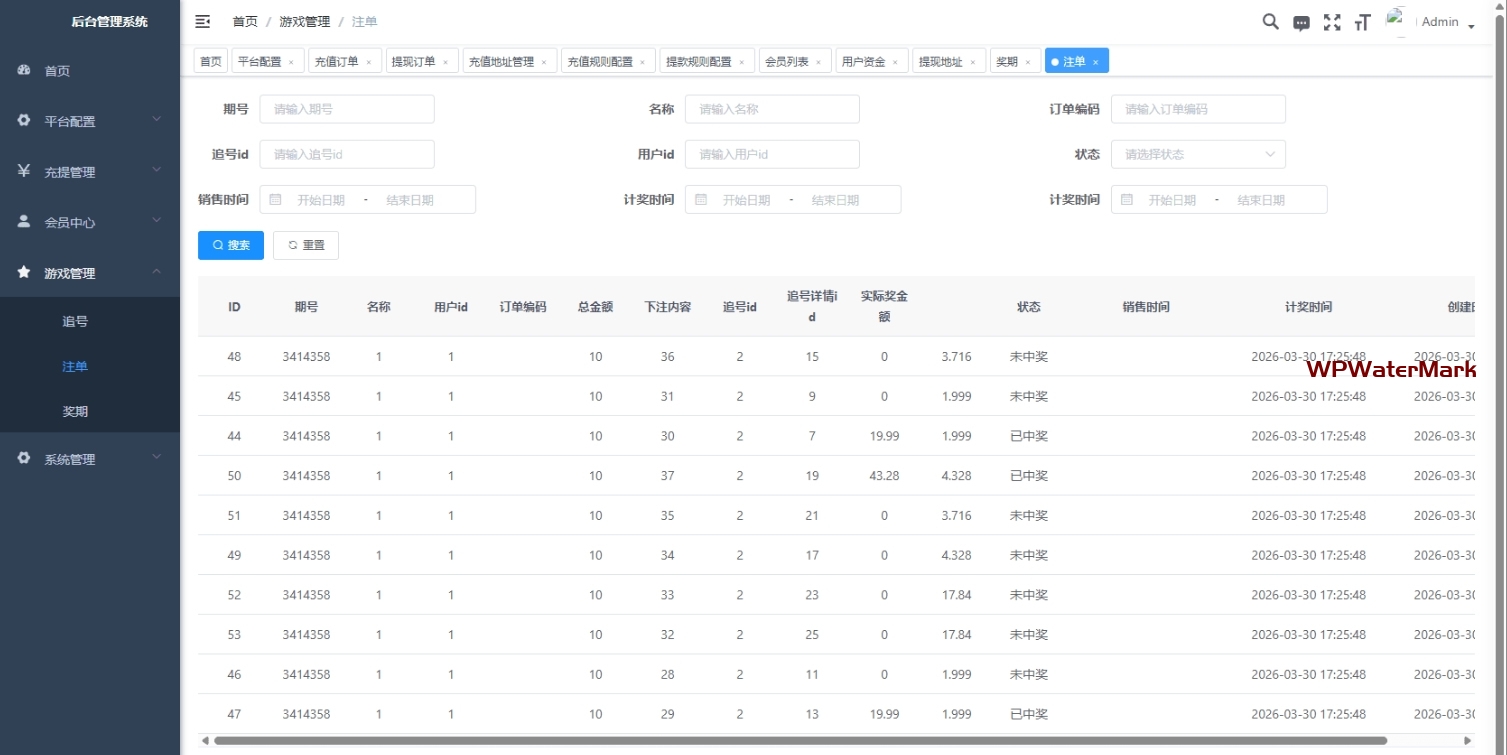Open the 状态 select dropdown
The image size is (1507, 755).
[x=1197, y=155]
